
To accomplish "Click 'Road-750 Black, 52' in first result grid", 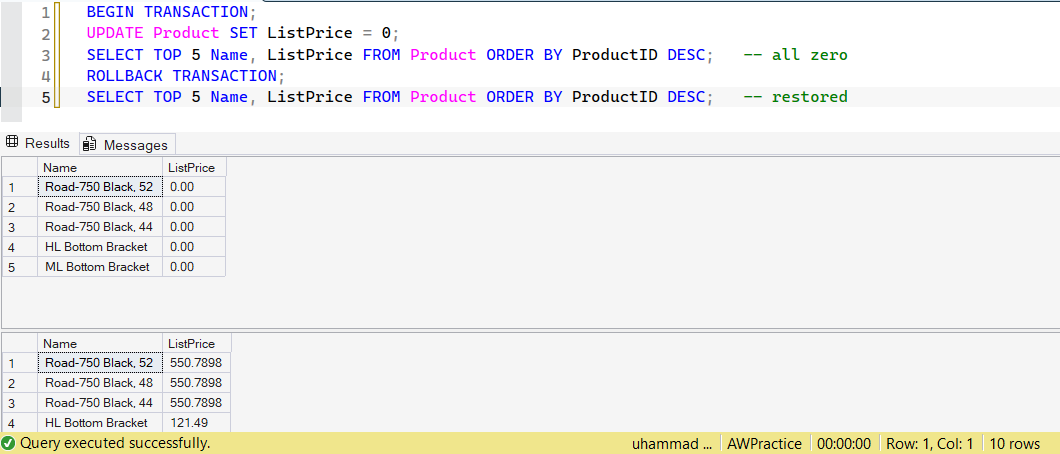I will pos(100,186).
